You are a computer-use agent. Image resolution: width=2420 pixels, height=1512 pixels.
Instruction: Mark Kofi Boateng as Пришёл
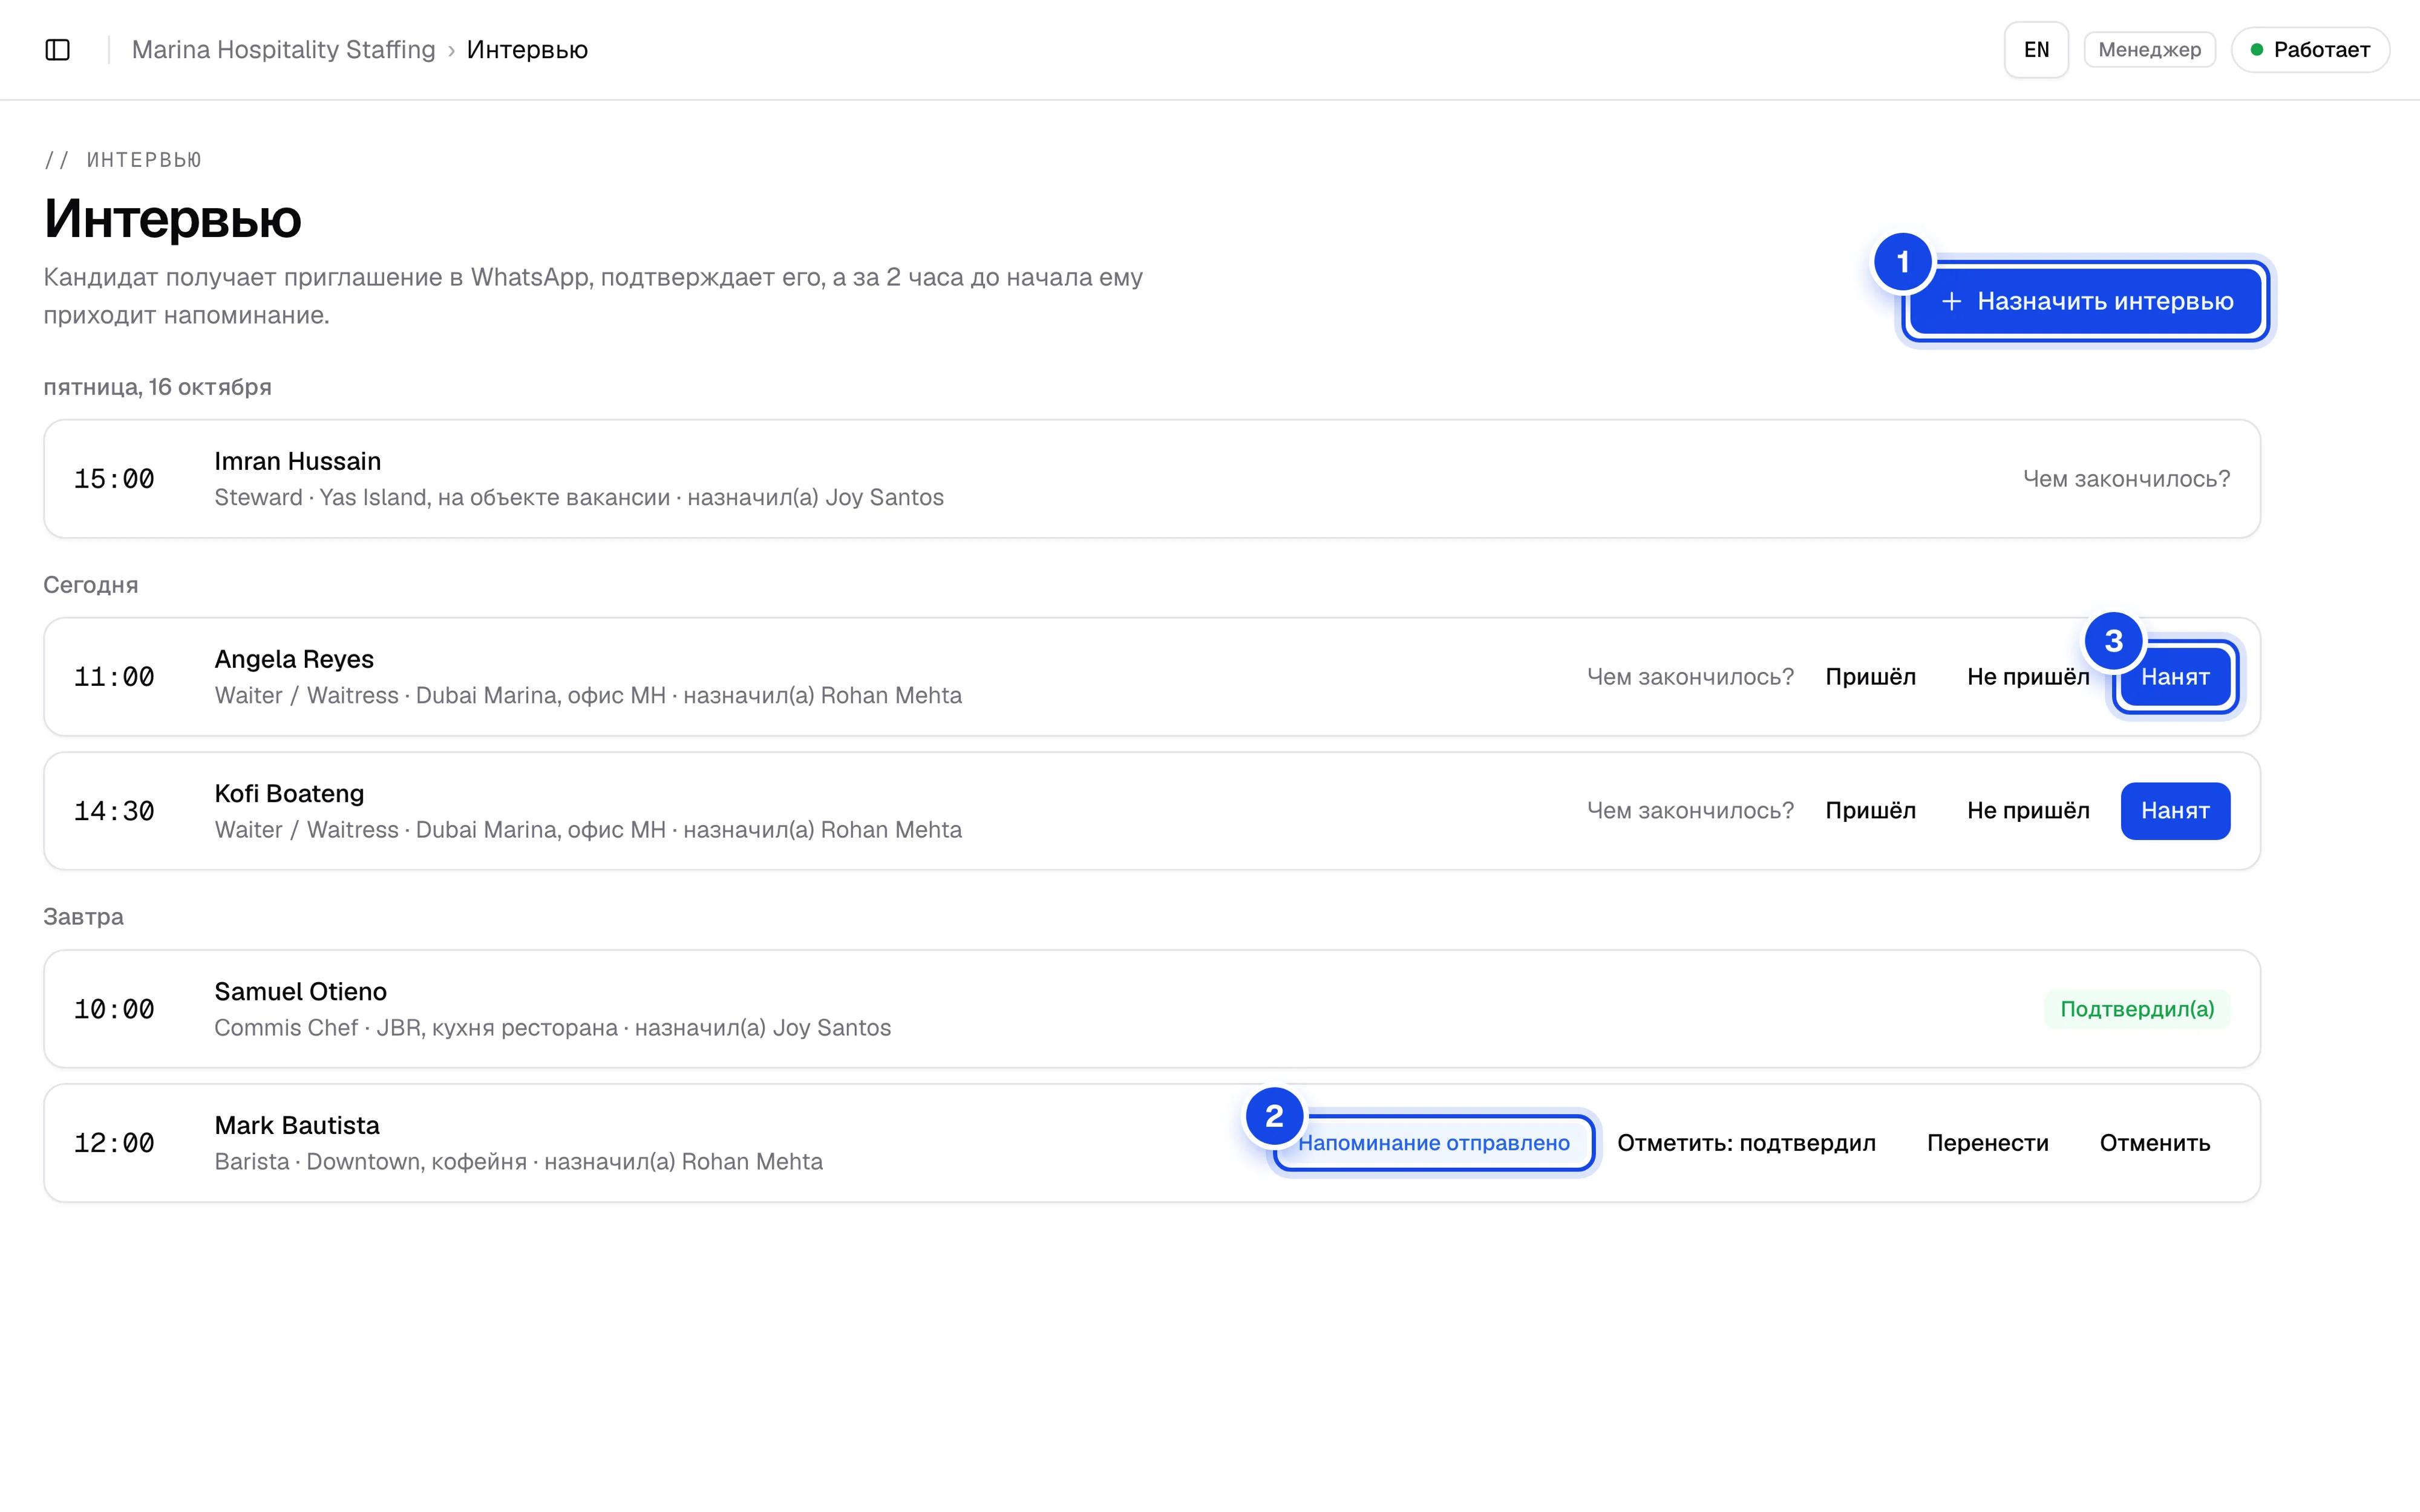point(1870,811)
